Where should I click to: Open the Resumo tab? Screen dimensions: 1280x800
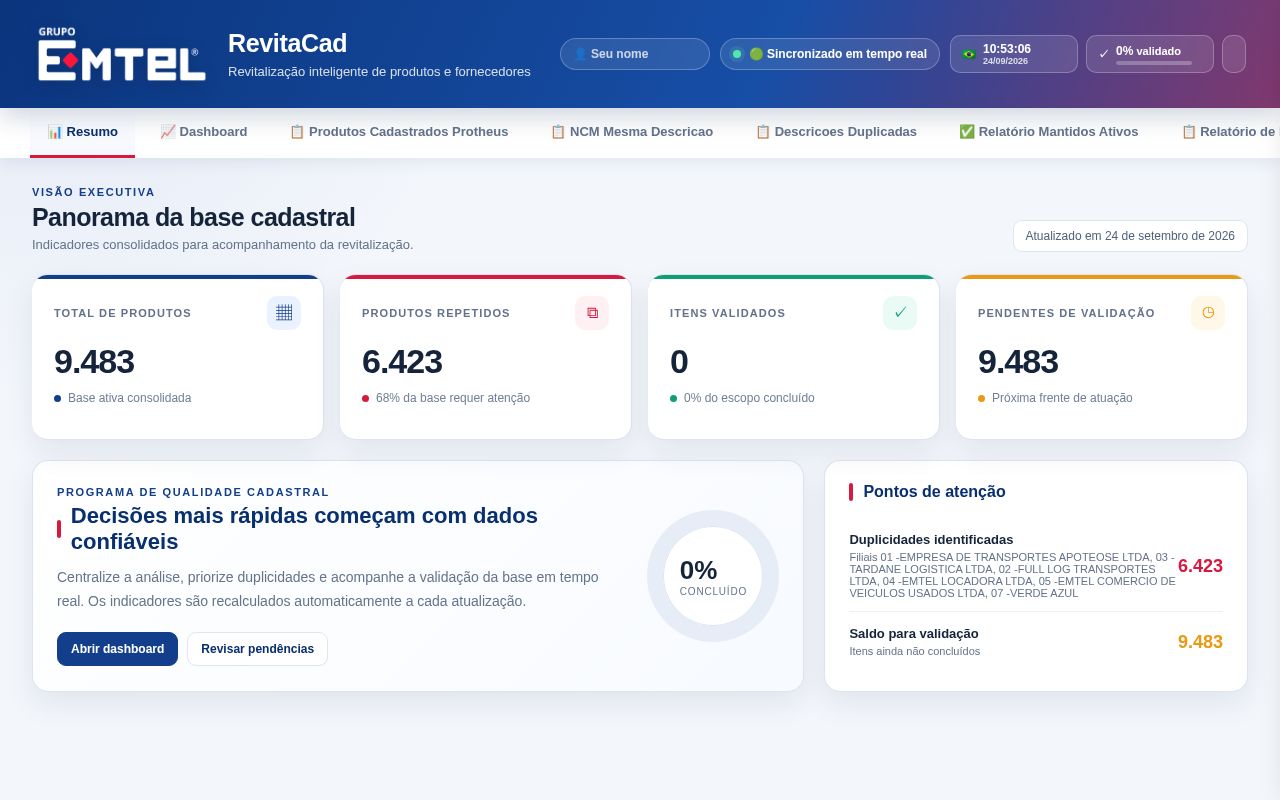pyautogui.click(x=82, y=132)
